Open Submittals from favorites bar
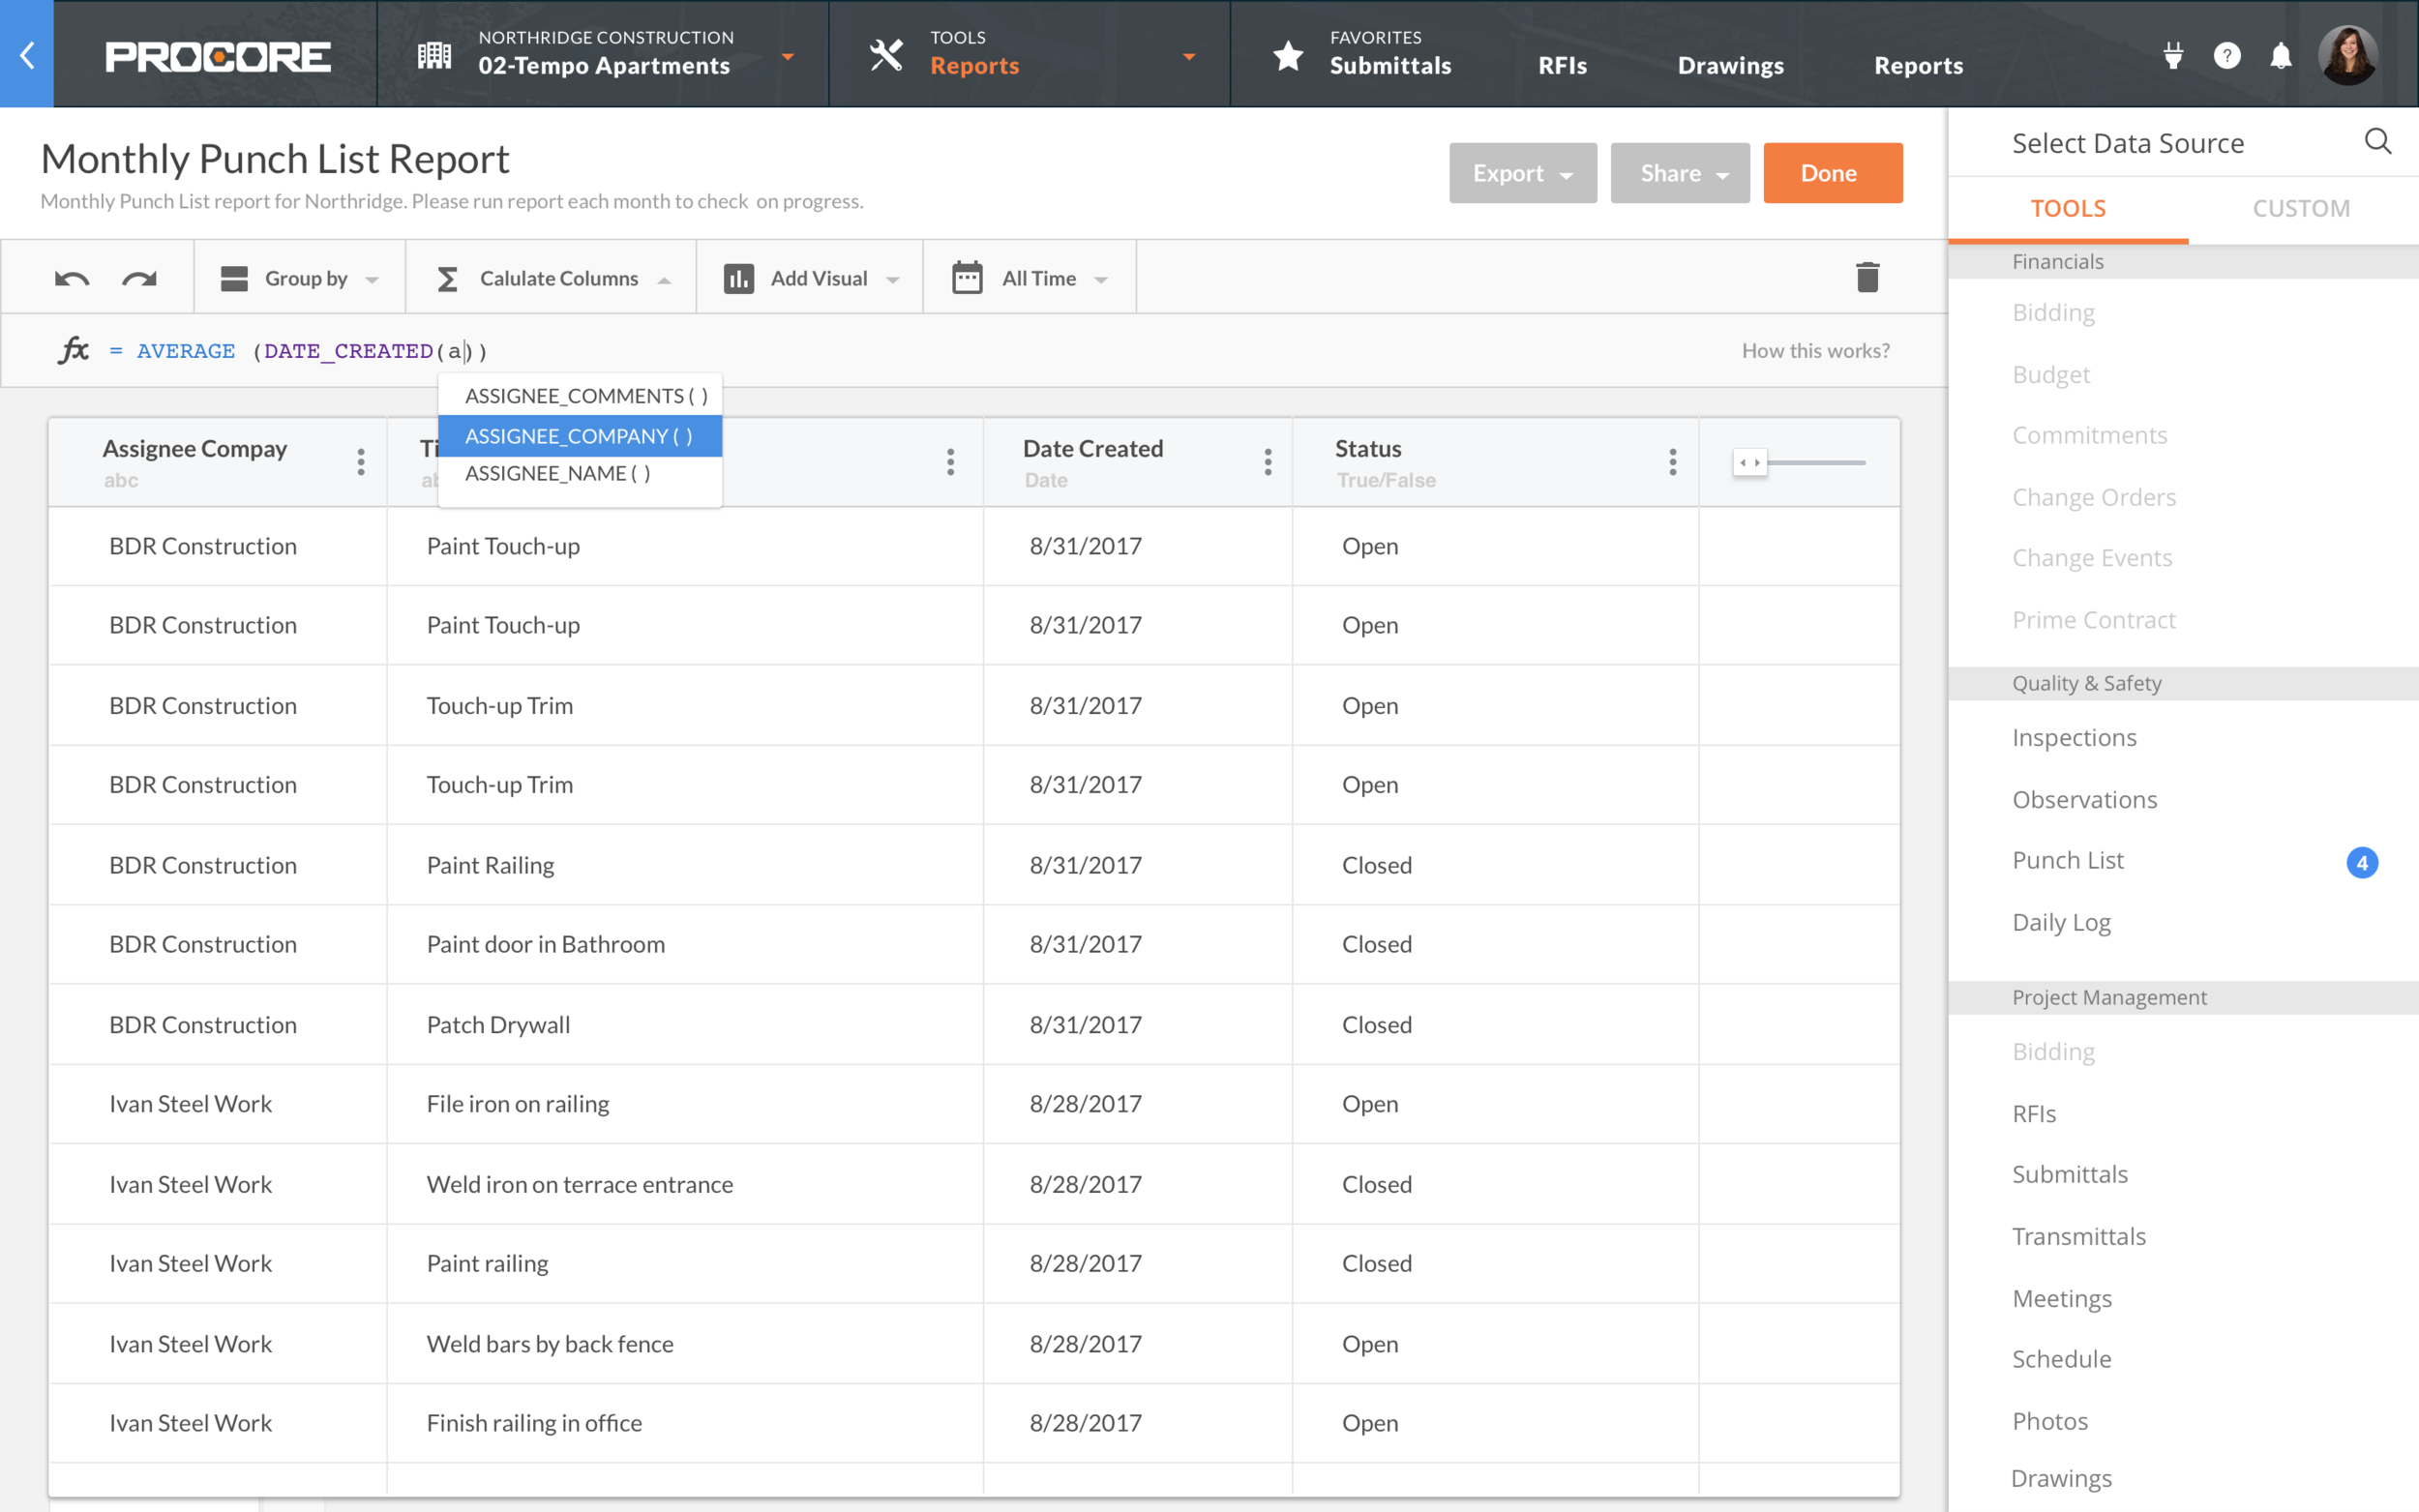2419x1512 pixels. 1390,66
